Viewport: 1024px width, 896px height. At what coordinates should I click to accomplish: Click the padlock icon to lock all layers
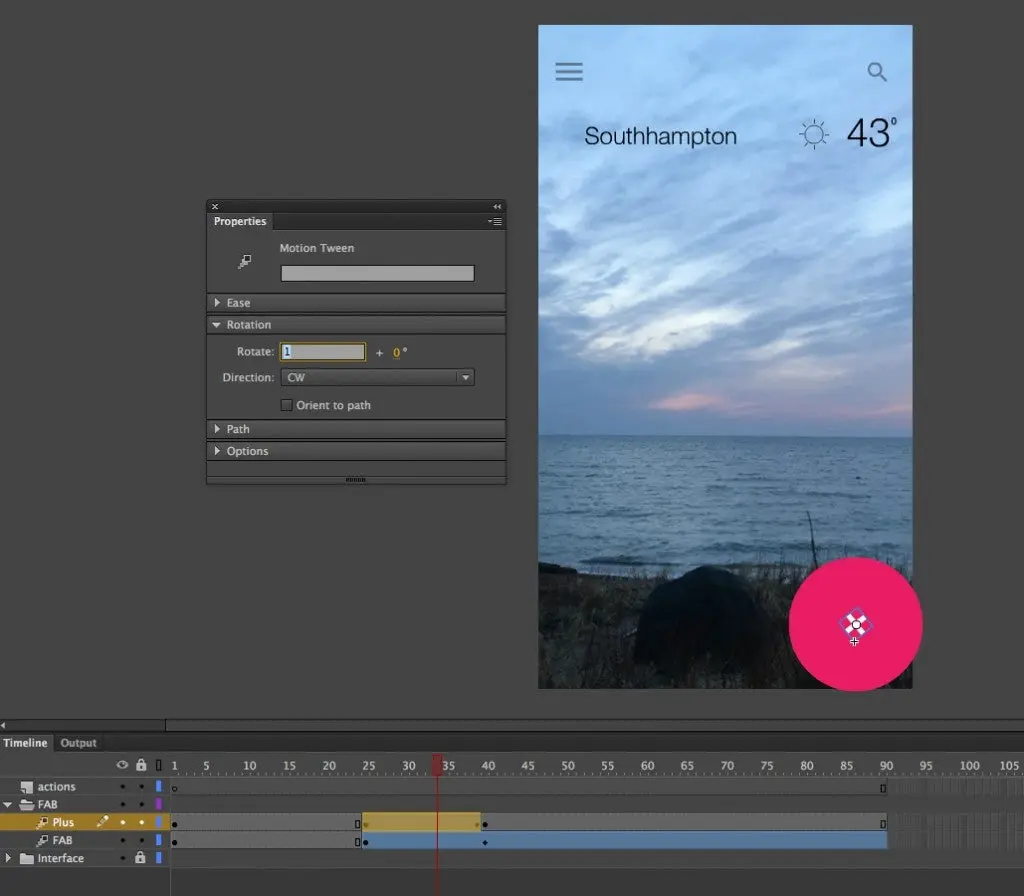142,764
